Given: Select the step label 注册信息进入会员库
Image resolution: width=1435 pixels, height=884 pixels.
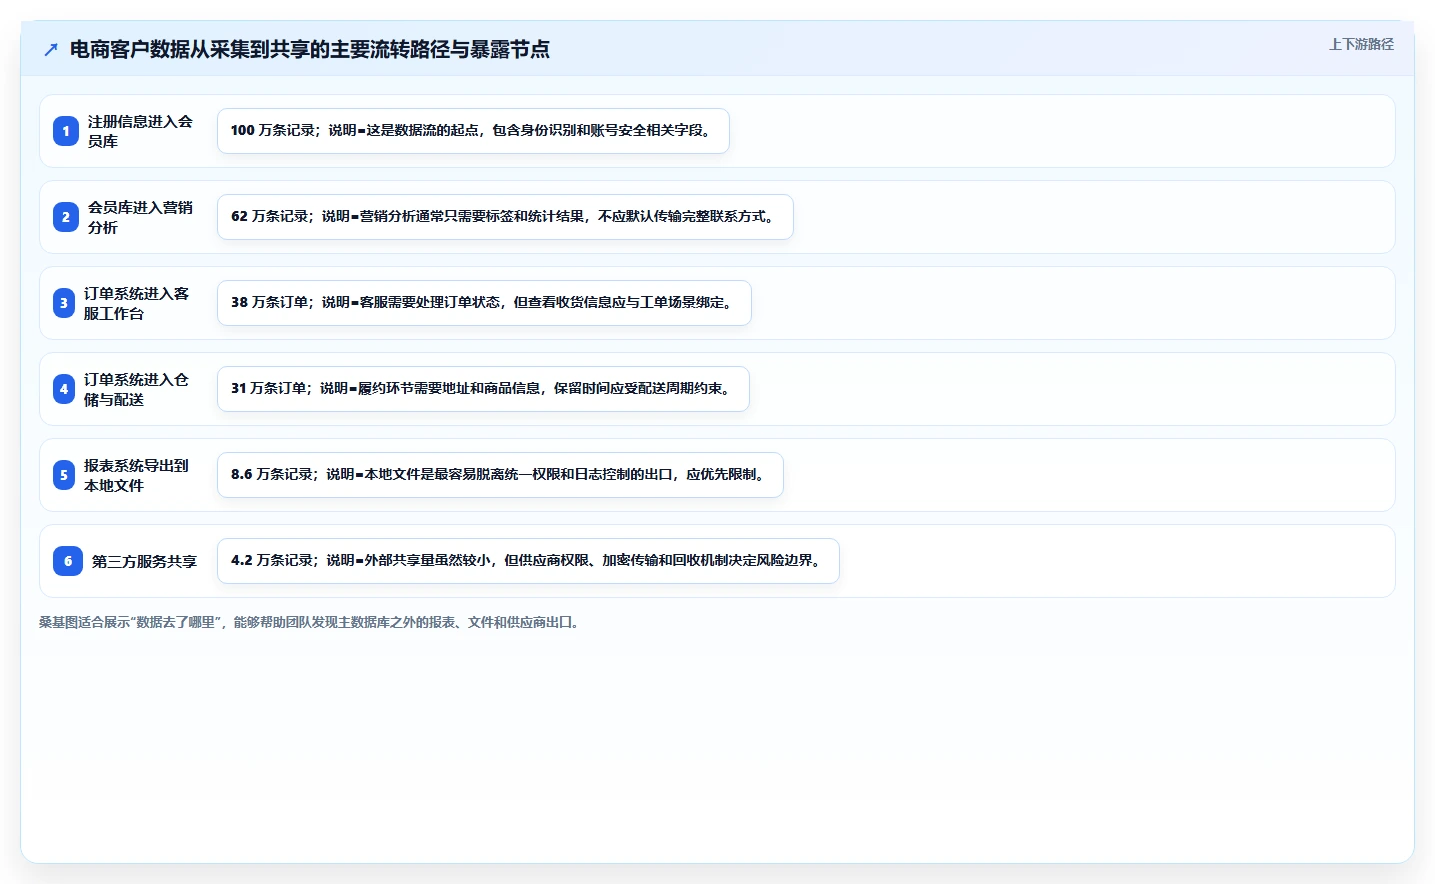Looking at the screenshot, I should pyautogui.click(x=140, y=131).
